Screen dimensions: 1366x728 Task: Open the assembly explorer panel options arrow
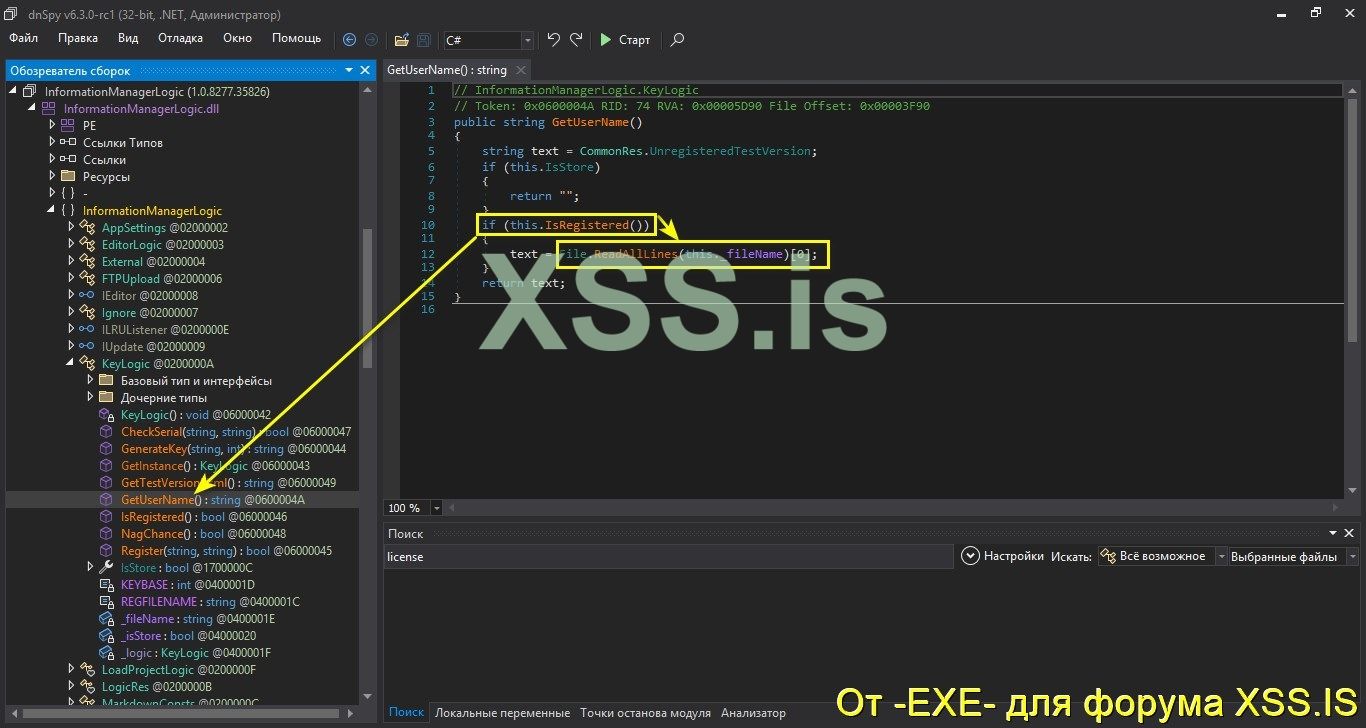click(x=349, y=70)
